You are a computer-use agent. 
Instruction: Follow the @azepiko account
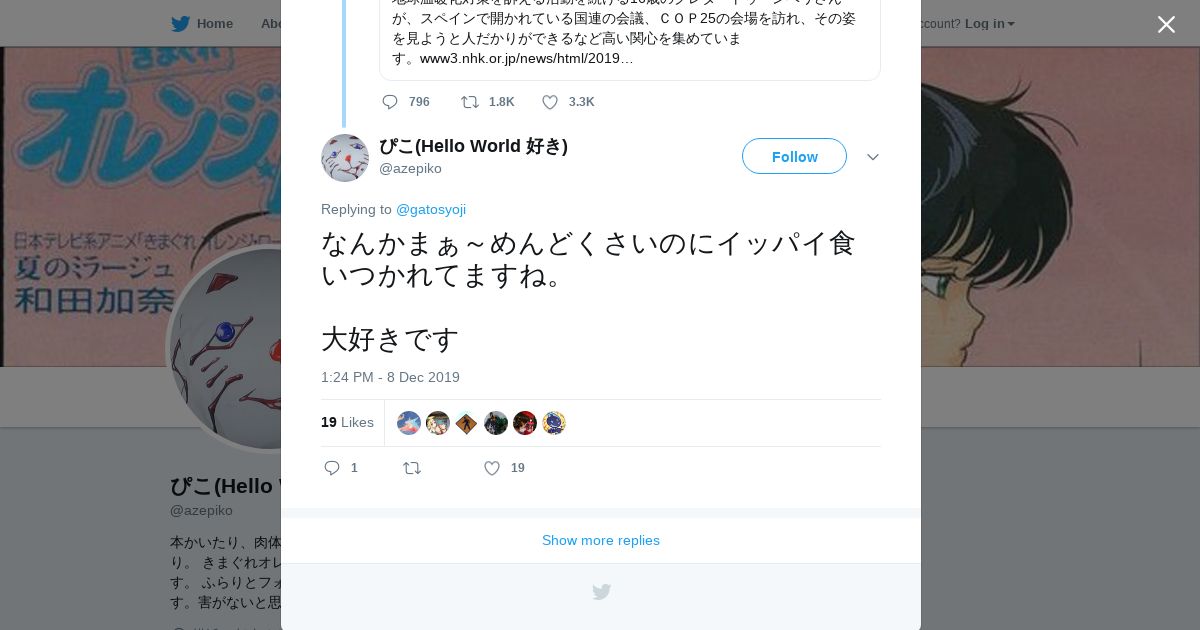794,156
